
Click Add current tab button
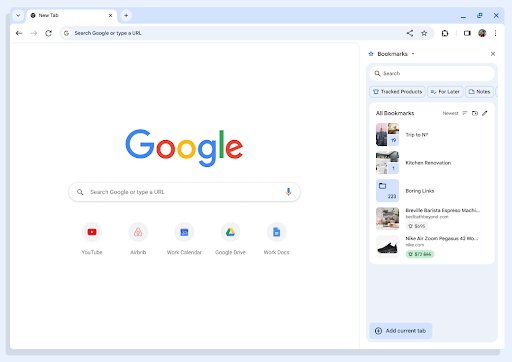401,331
